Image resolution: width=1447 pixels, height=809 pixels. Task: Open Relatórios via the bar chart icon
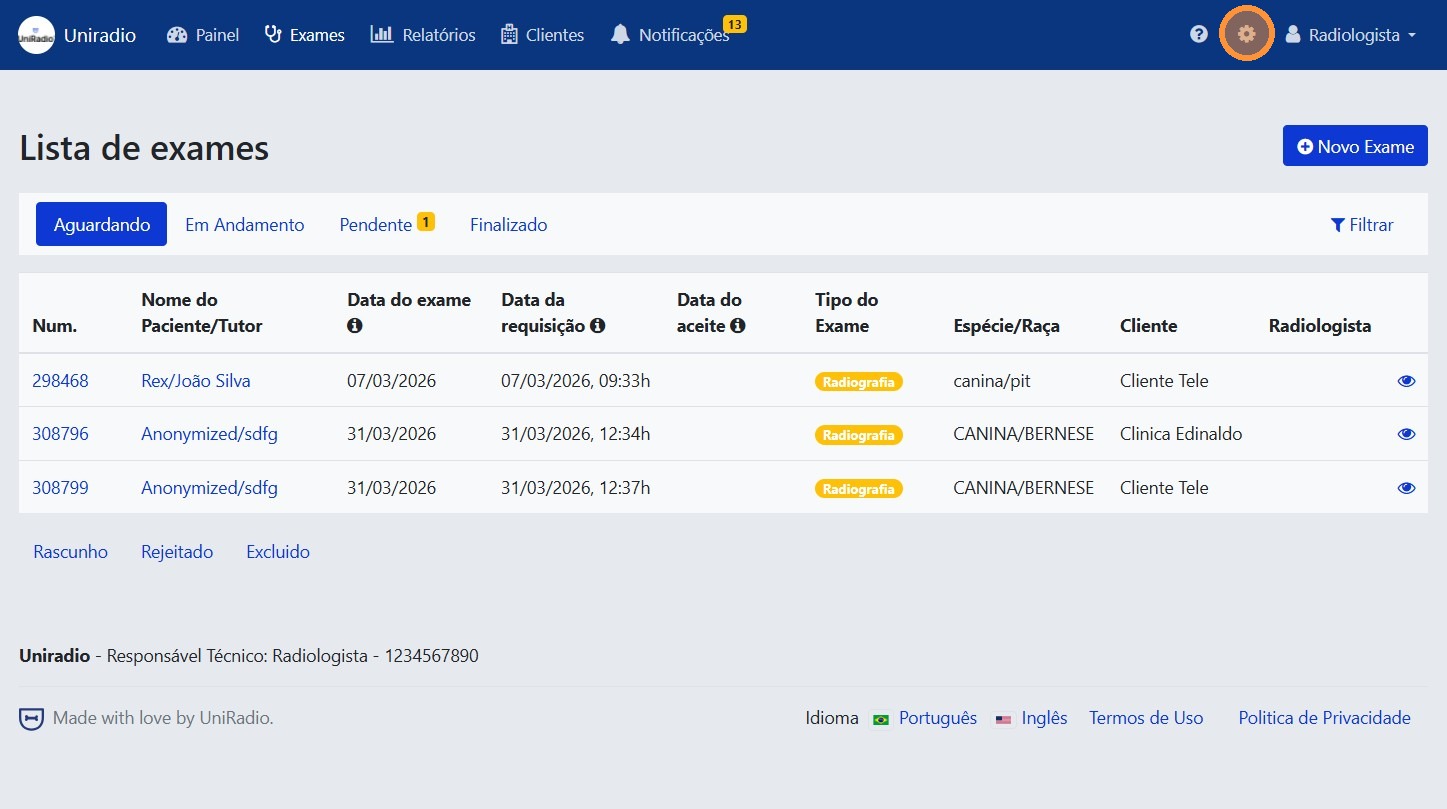click(384, 33)
